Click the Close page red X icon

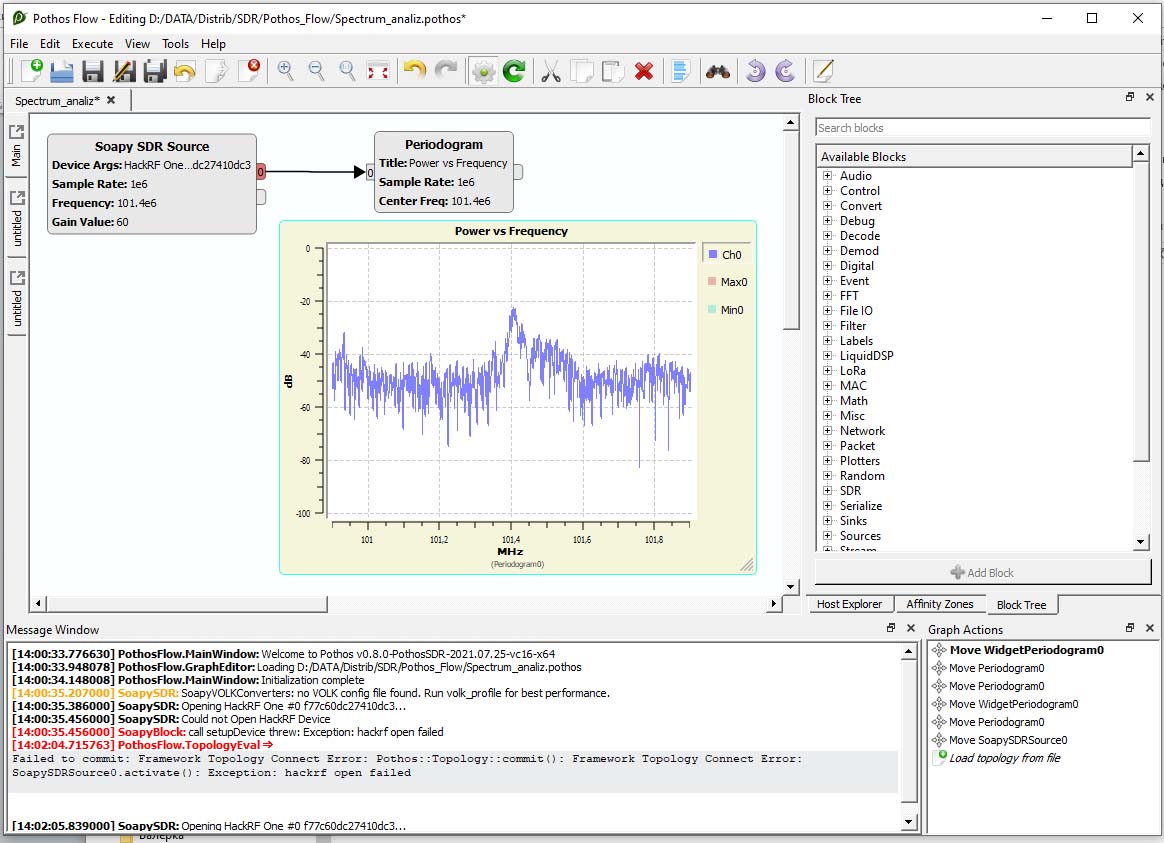(x=249, y=70)
